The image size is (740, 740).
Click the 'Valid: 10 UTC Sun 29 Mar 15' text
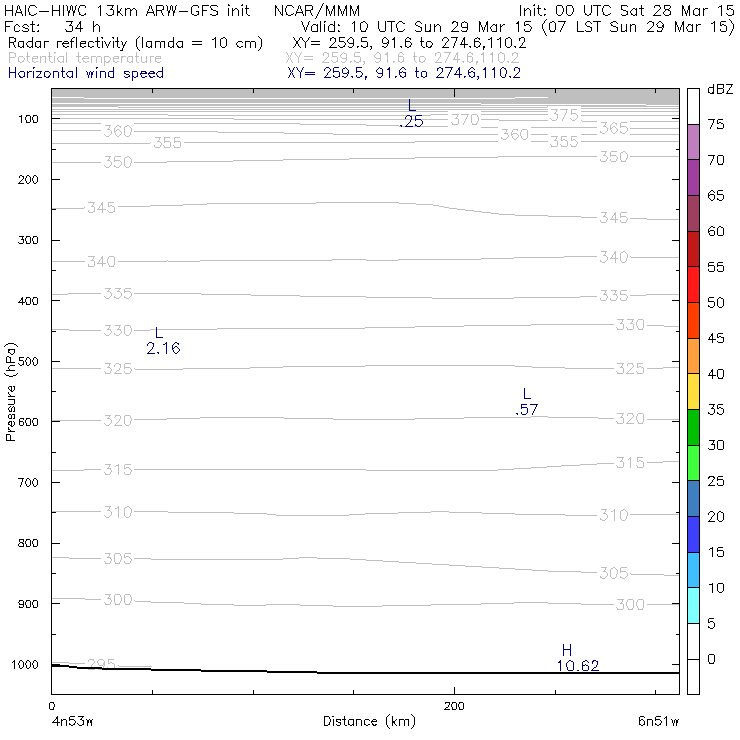(416, 26)
